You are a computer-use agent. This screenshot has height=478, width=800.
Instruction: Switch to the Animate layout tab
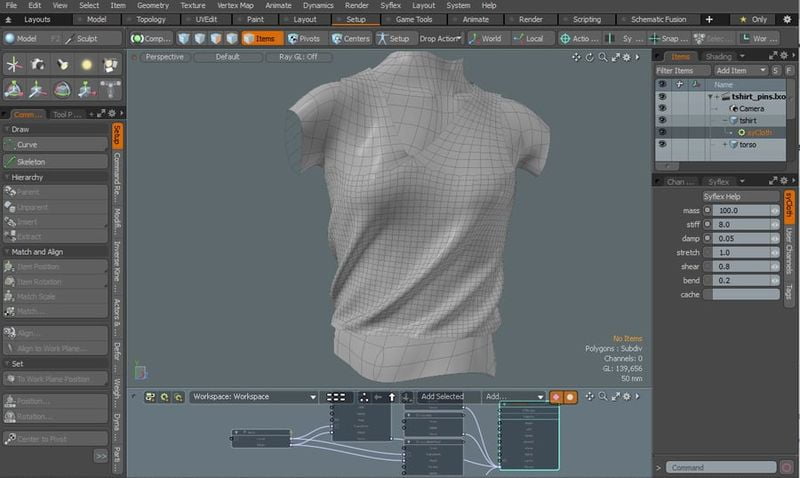coord(474,19)
